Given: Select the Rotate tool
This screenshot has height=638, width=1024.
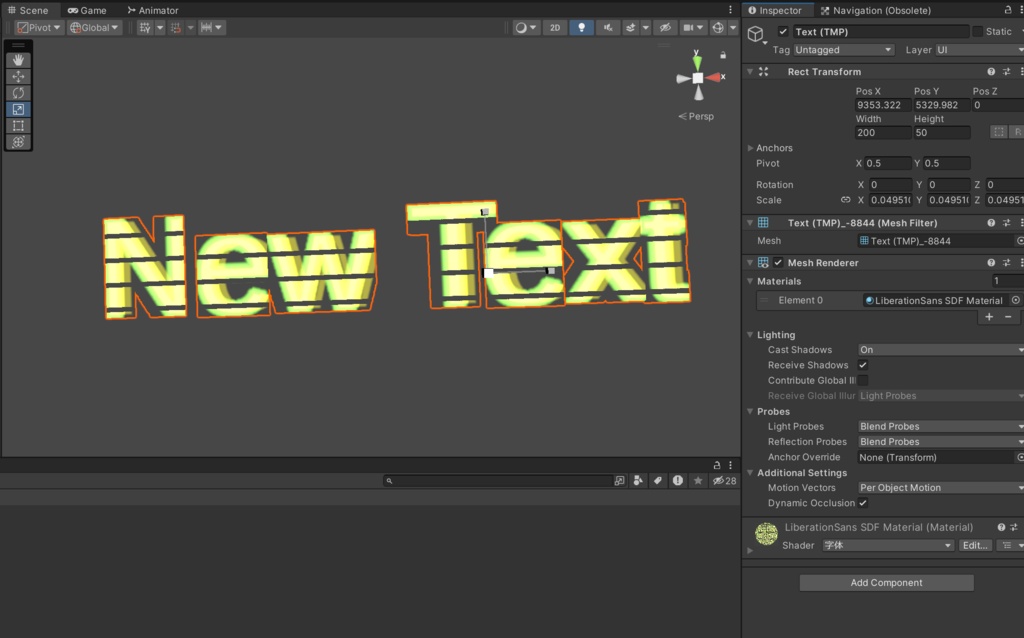Looking at the screenshot, I should pos(18,93).
